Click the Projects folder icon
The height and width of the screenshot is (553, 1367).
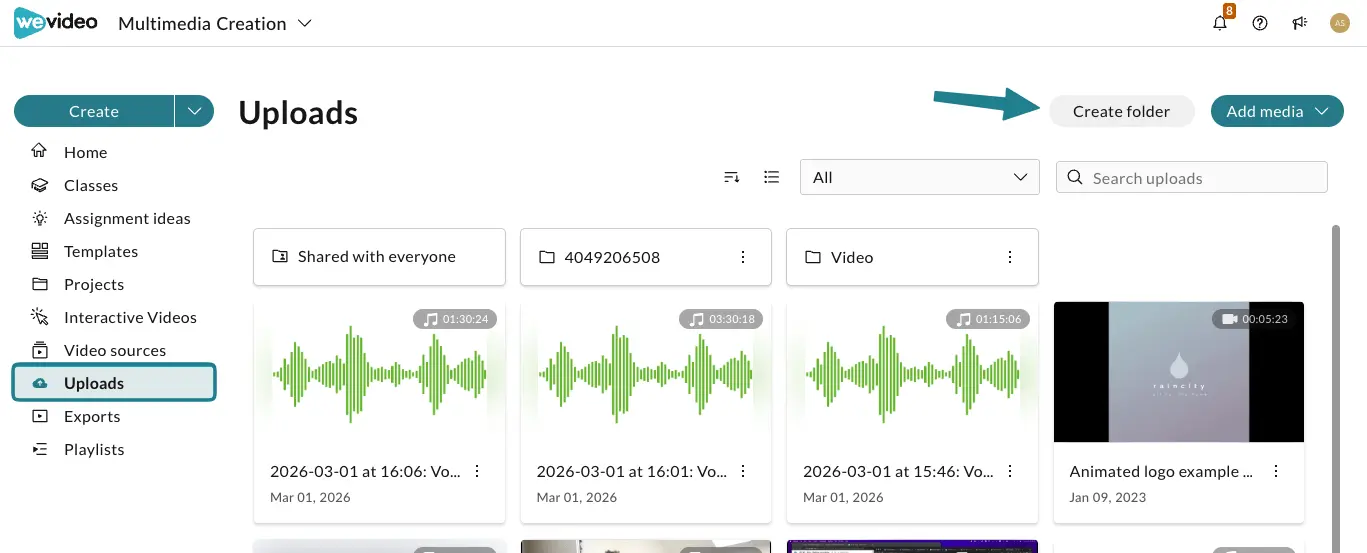pyautogui.click(x=39, y=284)
